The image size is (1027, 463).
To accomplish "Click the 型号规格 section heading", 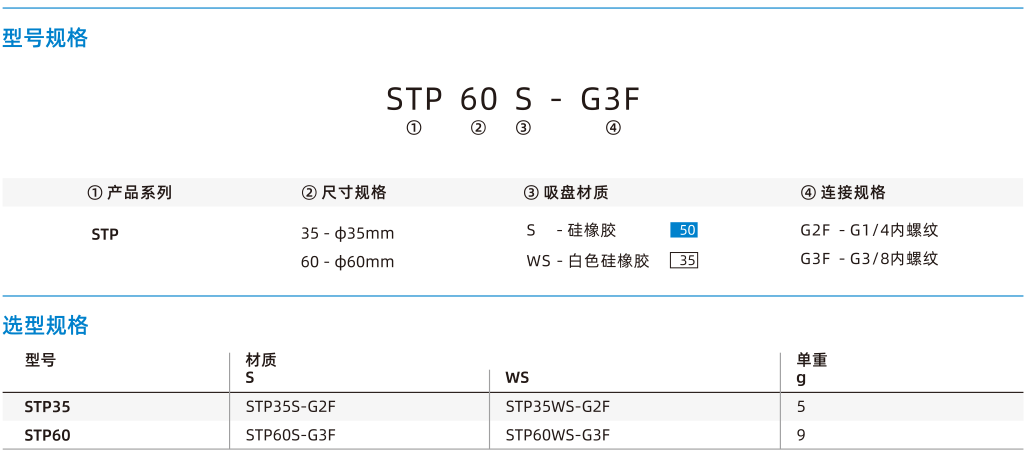I will point(45,39).
